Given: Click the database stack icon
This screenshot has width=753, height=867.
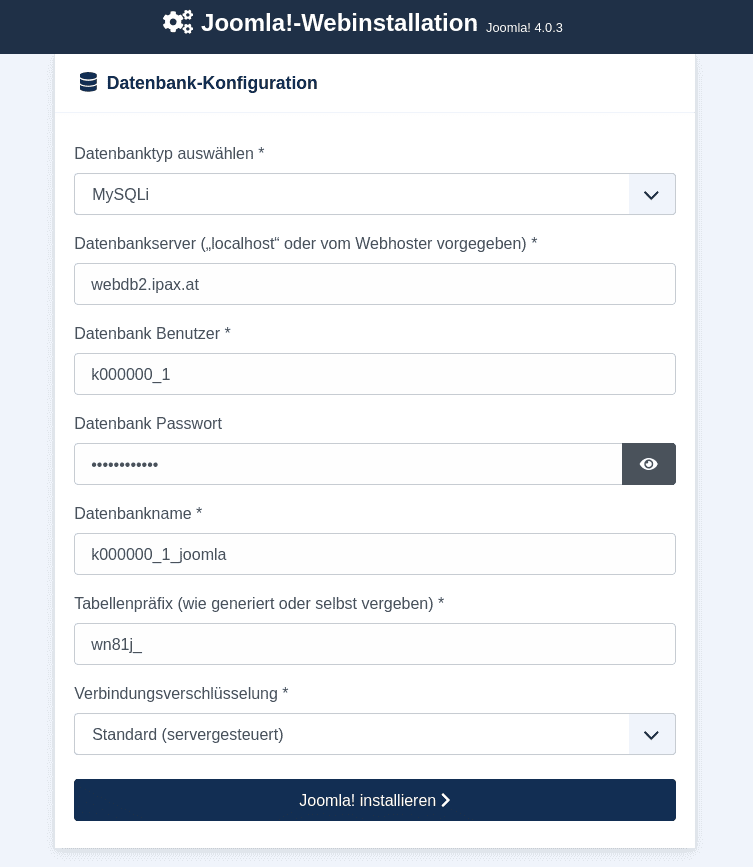Looking at the screenshot, I should (x=88, y=83).
